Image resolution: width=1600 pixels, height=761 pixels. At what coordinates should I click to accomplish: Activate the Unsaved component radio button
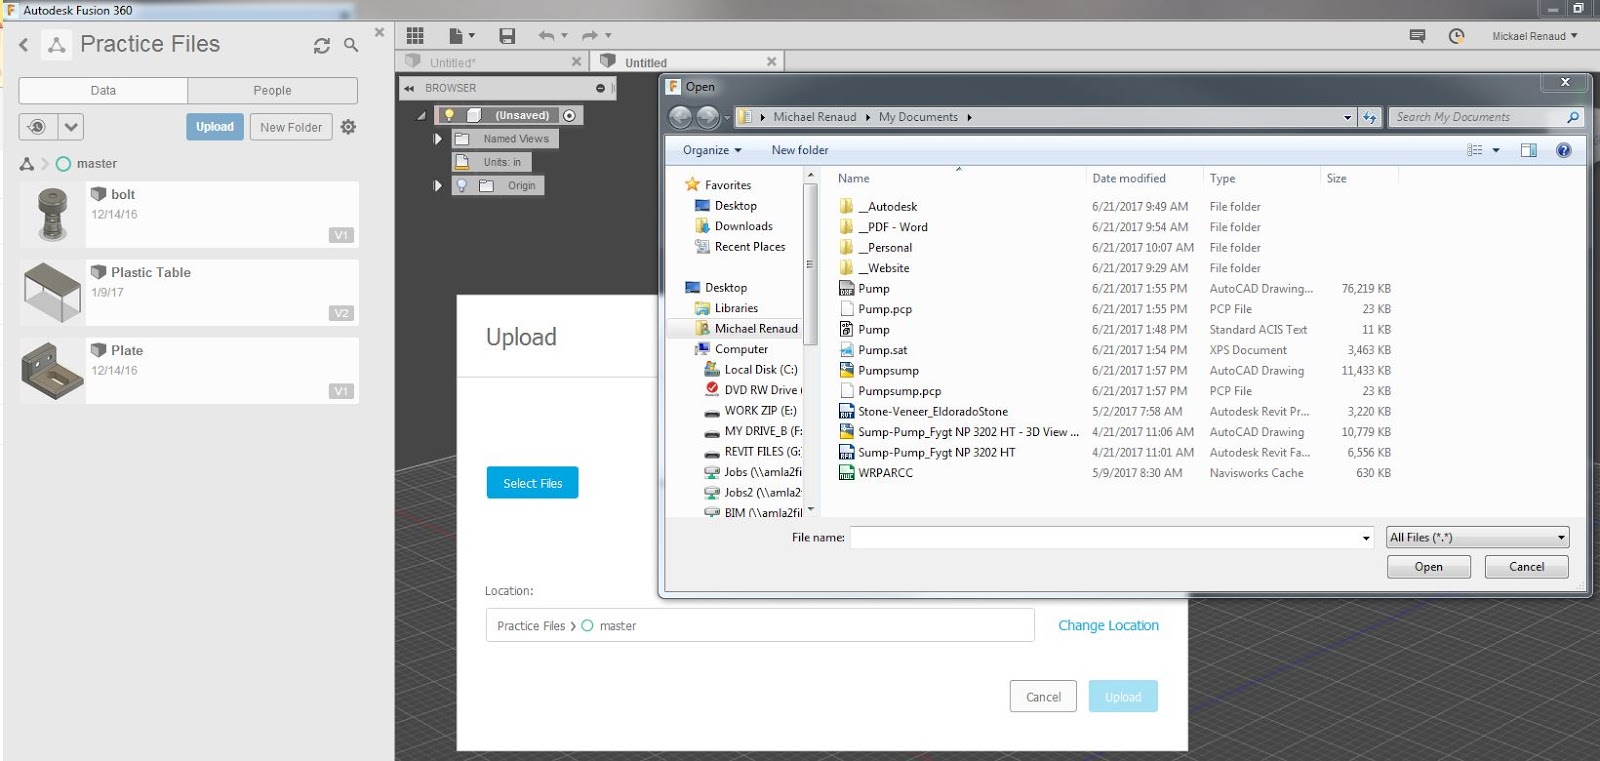pyautogui.click(x=569, y=115)
